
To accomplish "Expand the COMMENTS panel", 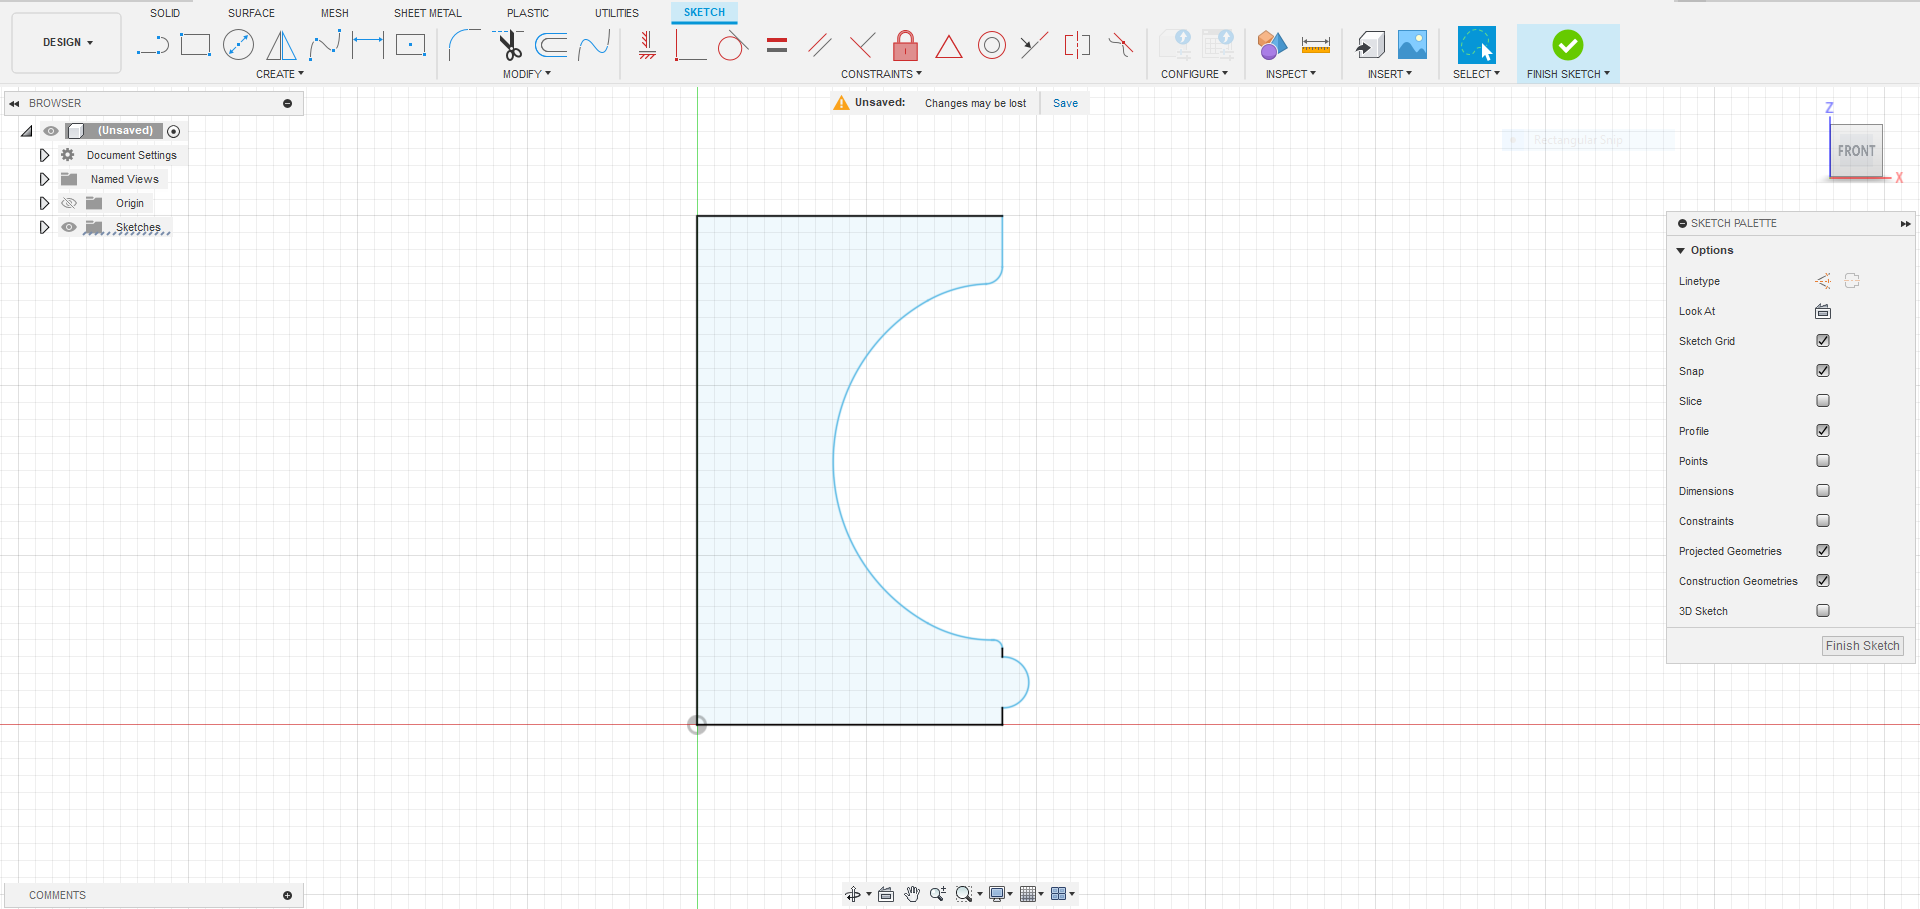I will (x=287, y=895).
